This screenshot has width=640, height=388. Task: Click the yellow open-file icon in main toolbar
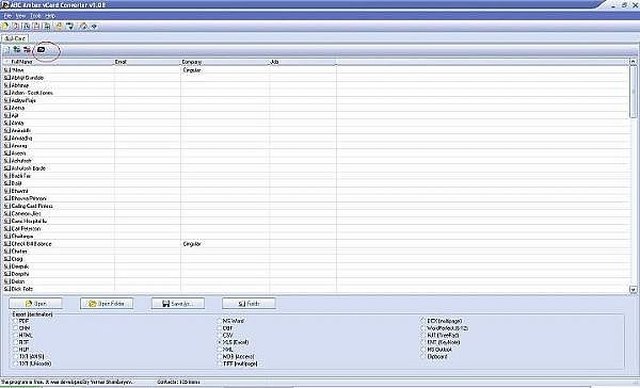pyautogui.click(x=5, y=27)
